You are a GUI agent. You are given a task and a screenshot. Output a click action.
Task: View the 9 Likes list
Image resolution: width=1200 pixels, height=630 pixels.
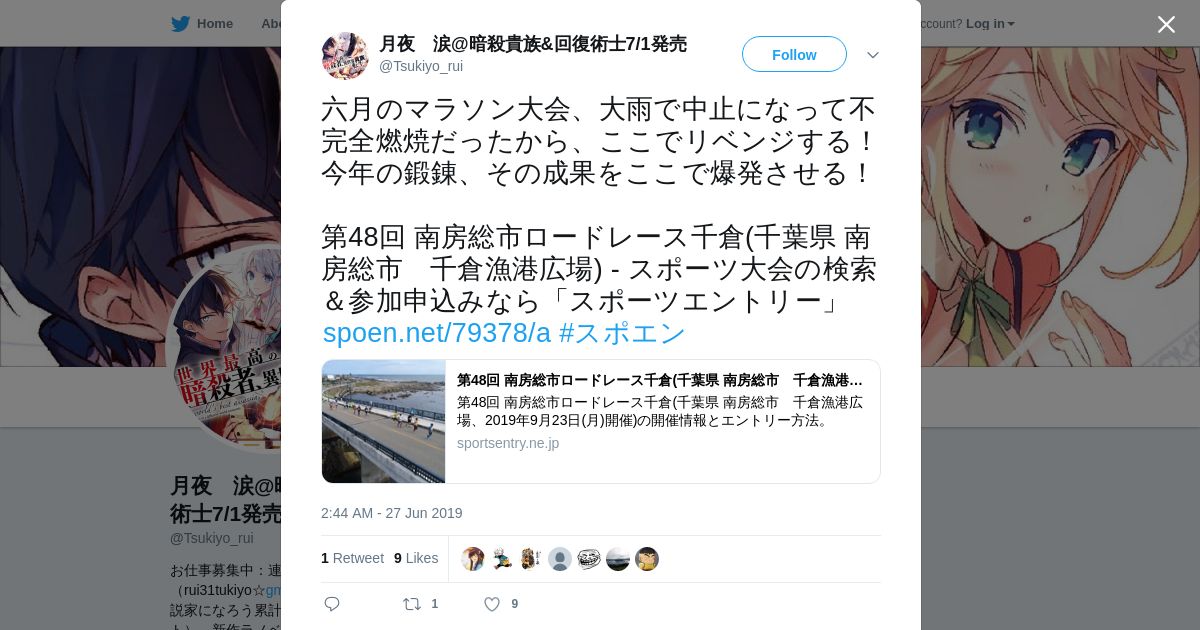(x=416, y=558)
